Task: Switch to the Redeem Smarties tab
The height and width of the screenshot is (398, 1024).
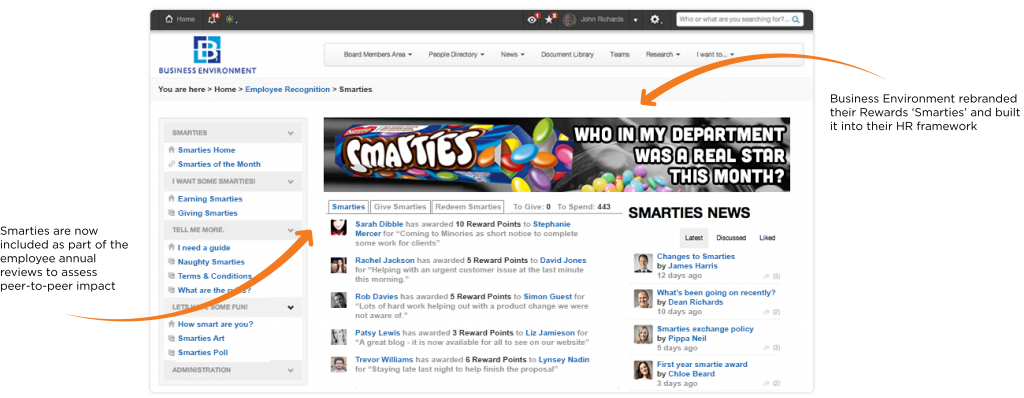Action: tap(468, 207)
